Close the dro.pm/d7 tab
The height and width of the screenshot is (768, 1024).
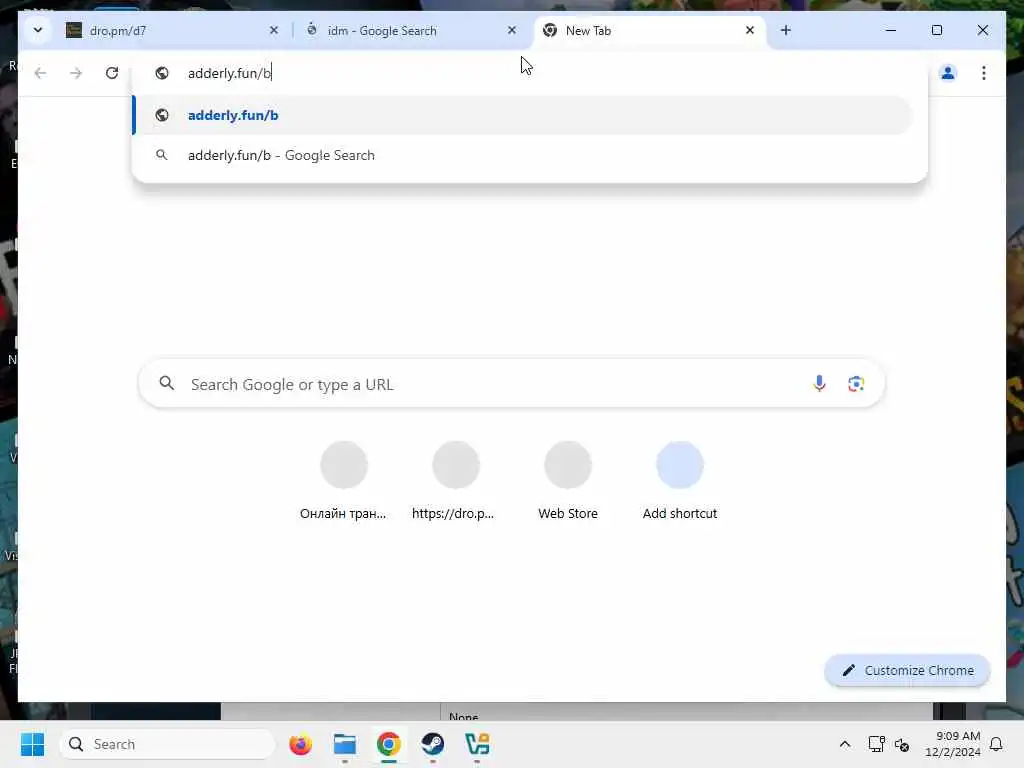274,30
